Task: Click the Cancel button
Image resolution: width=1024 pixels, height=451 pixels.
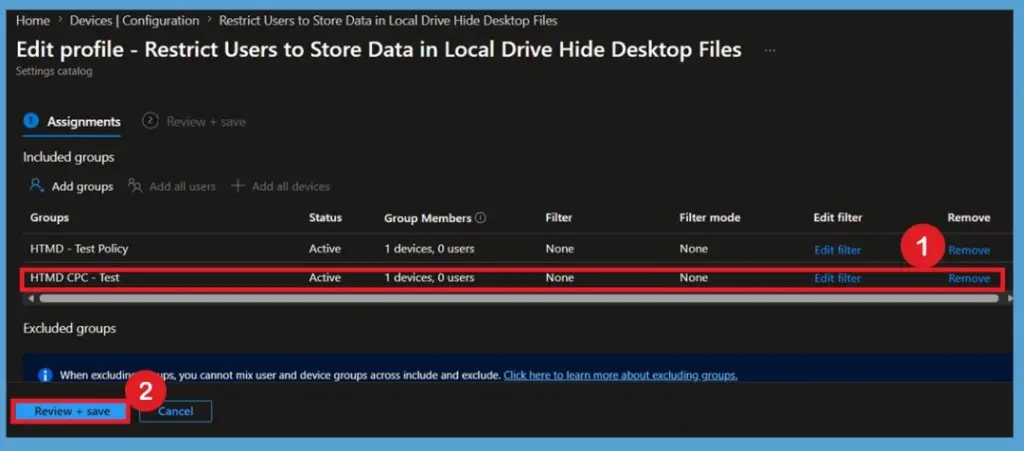Action: pyautogui.click(x=176, y=411)
